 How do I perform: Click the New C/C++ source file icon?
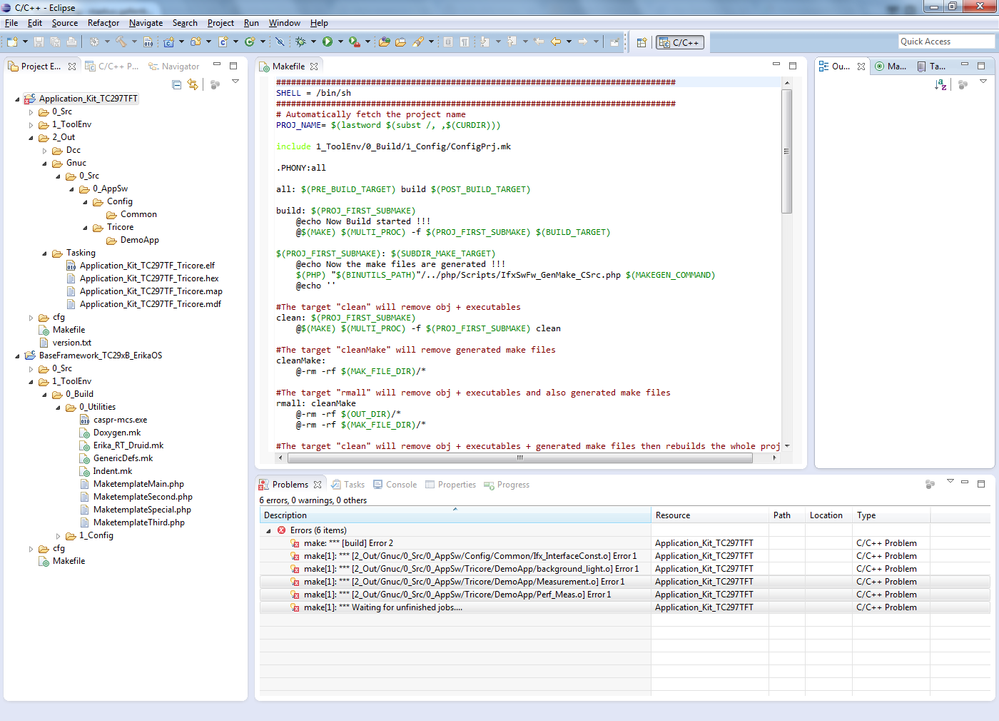point(223,42)
